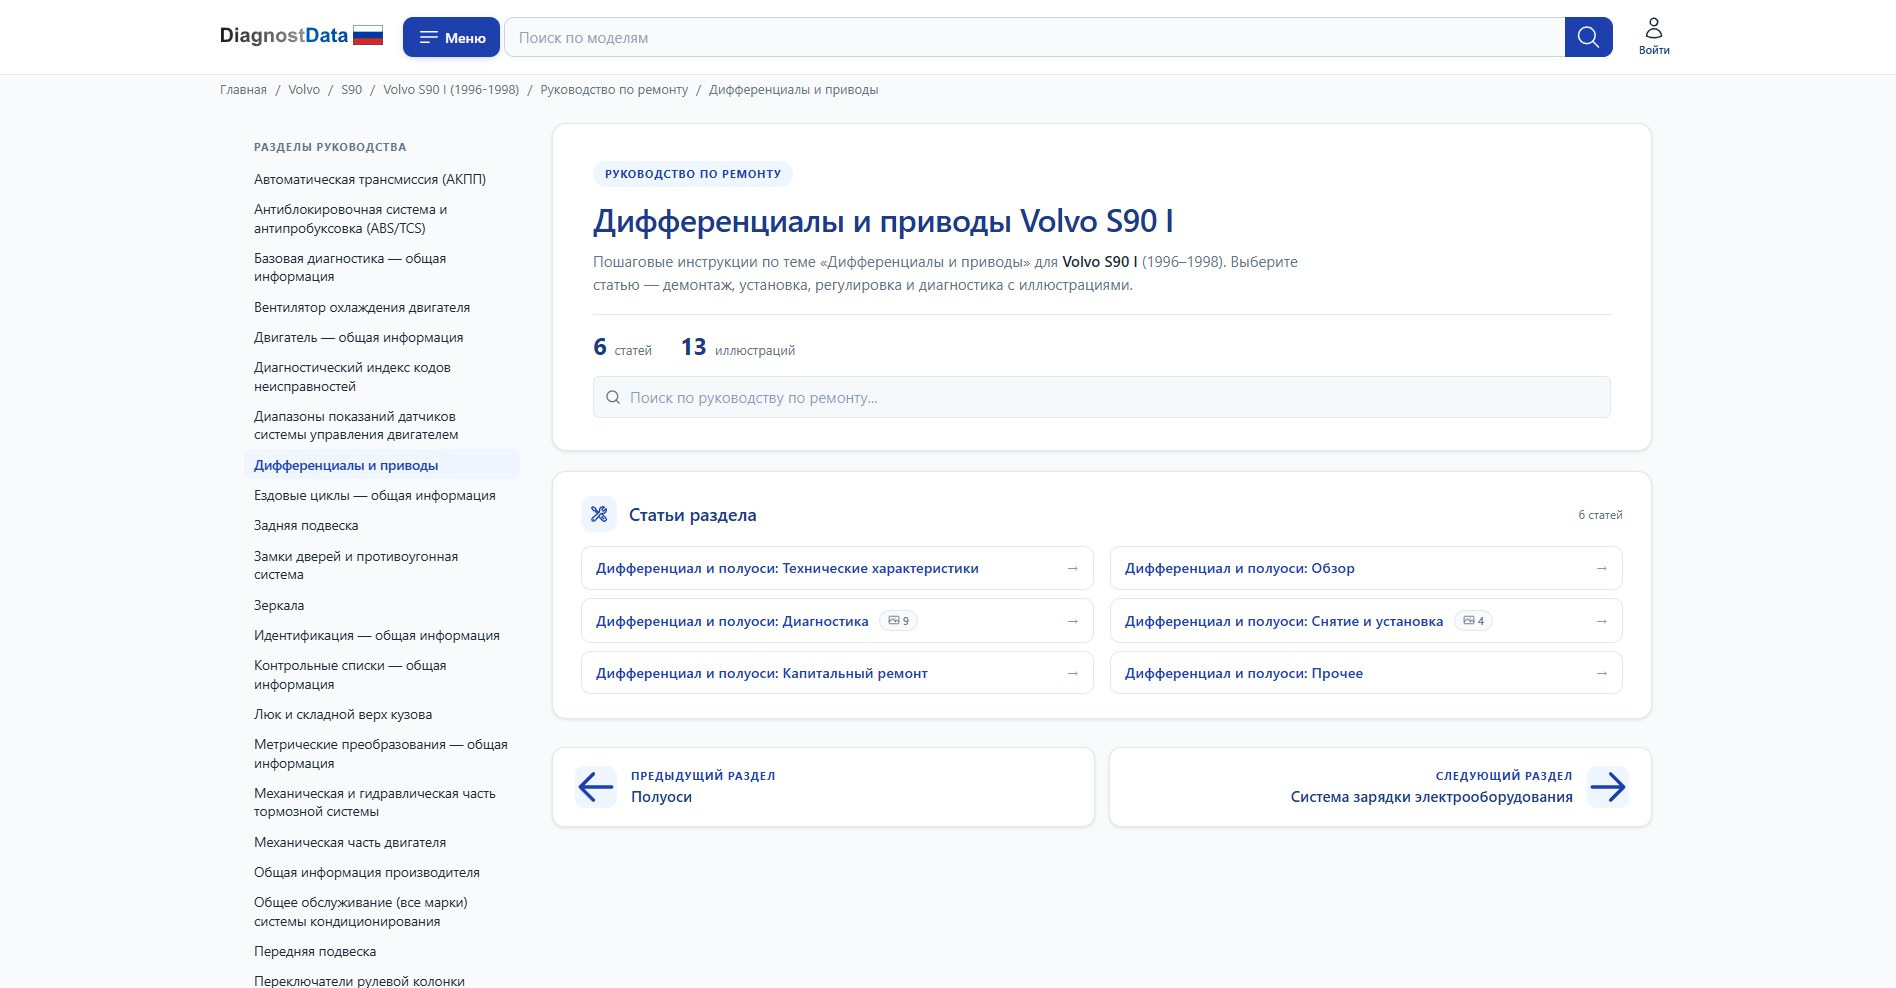Click arrow on Диагностика row
Image resolution: width=1896 pixels, height=988 pixels.
(1072, 621)
